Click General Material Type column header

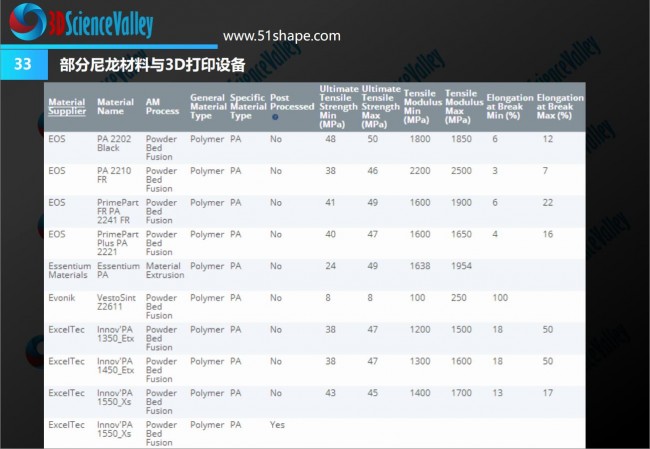tap(207, 106)
